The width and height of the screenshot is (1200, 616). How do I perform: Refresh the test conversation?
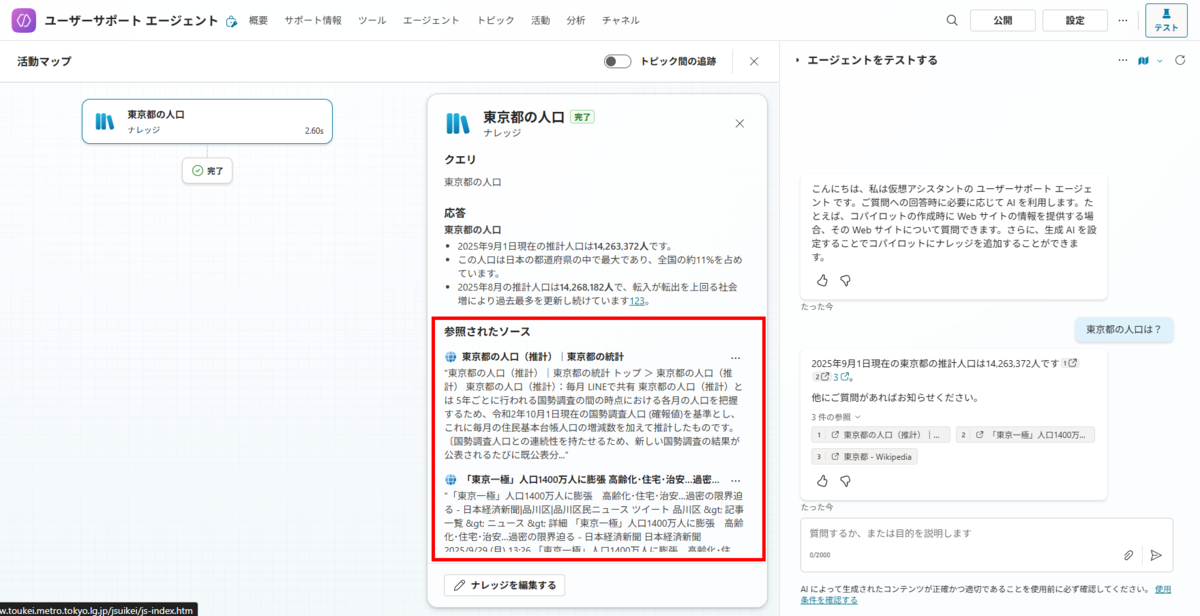click(1181, 61)
